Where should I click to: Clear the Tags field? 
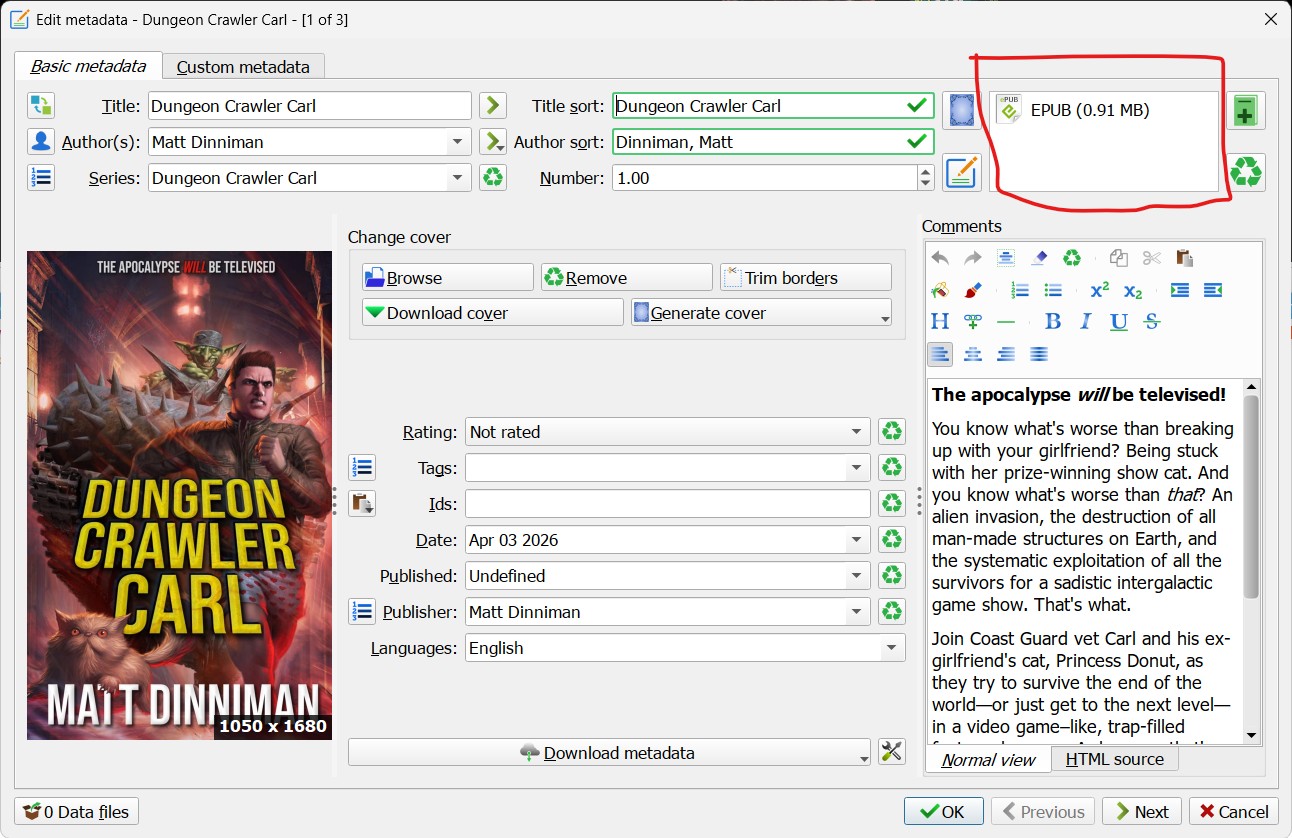pyautogui.click(x=891, y=467)
